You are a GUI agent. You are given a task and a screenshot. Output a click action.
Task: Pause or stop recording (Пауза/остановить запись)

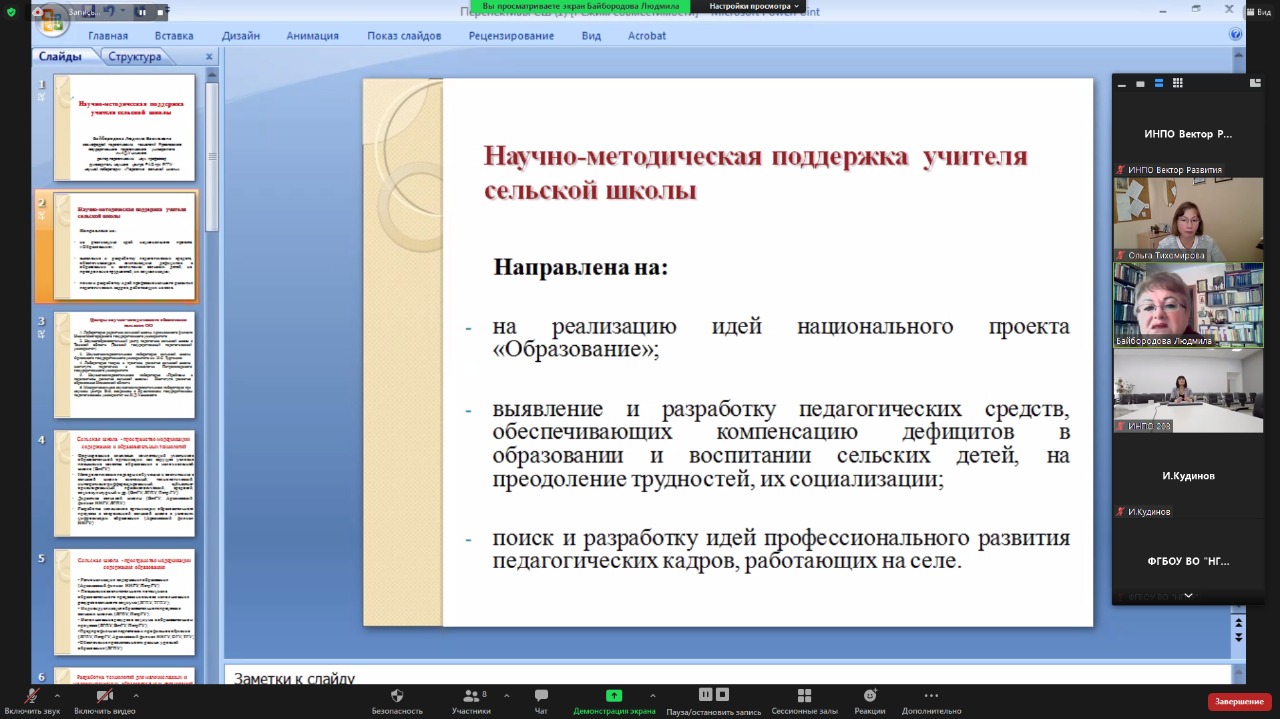click(714, 696)
